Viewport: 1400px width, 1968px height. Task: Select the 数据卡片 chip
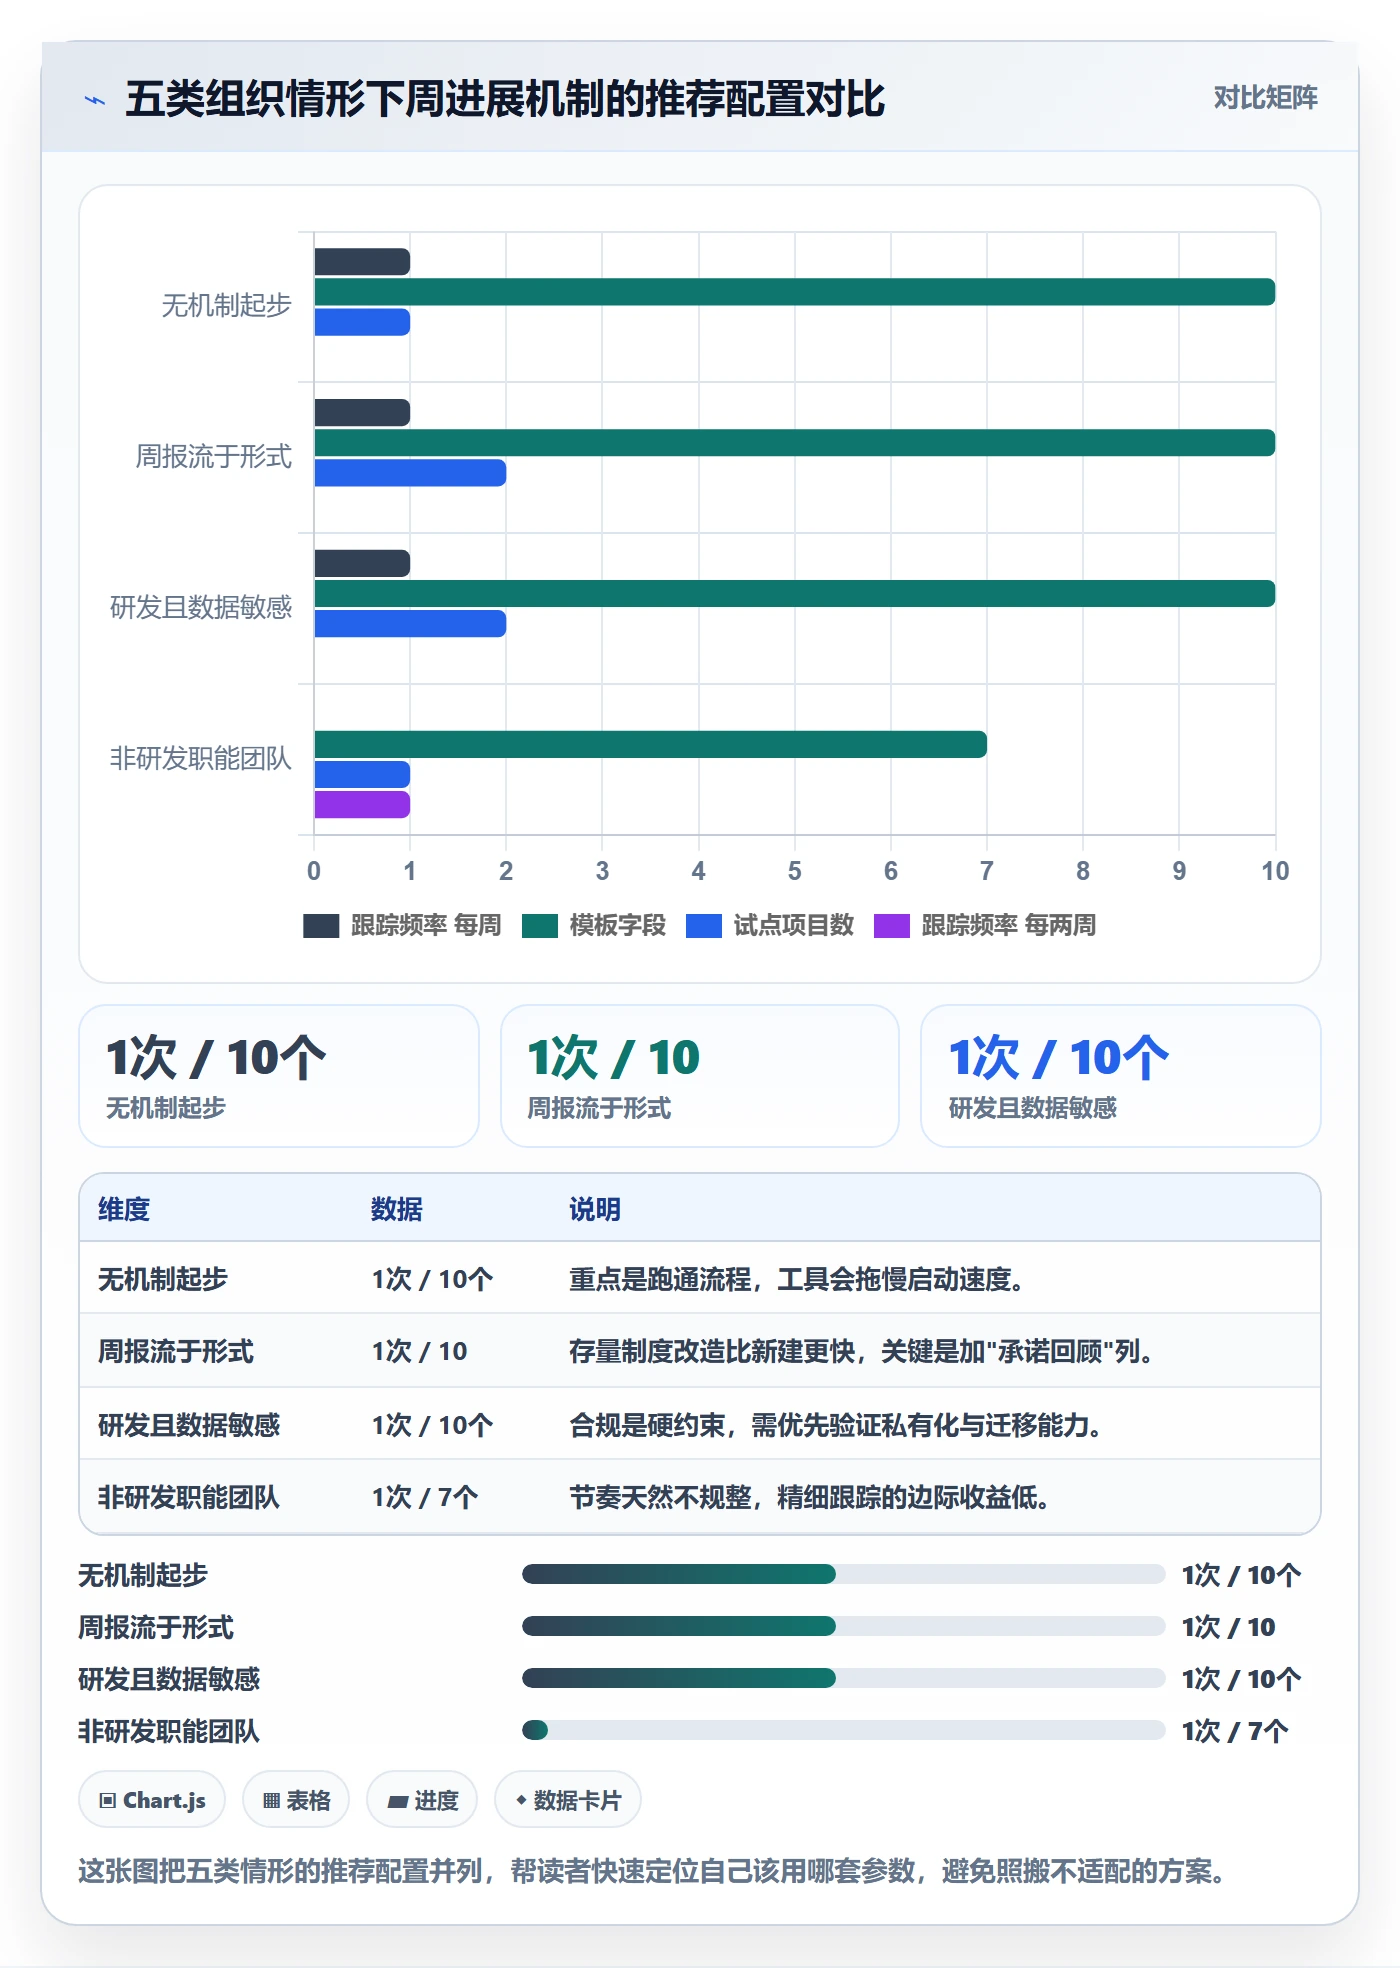click(x=568, y=1800)
